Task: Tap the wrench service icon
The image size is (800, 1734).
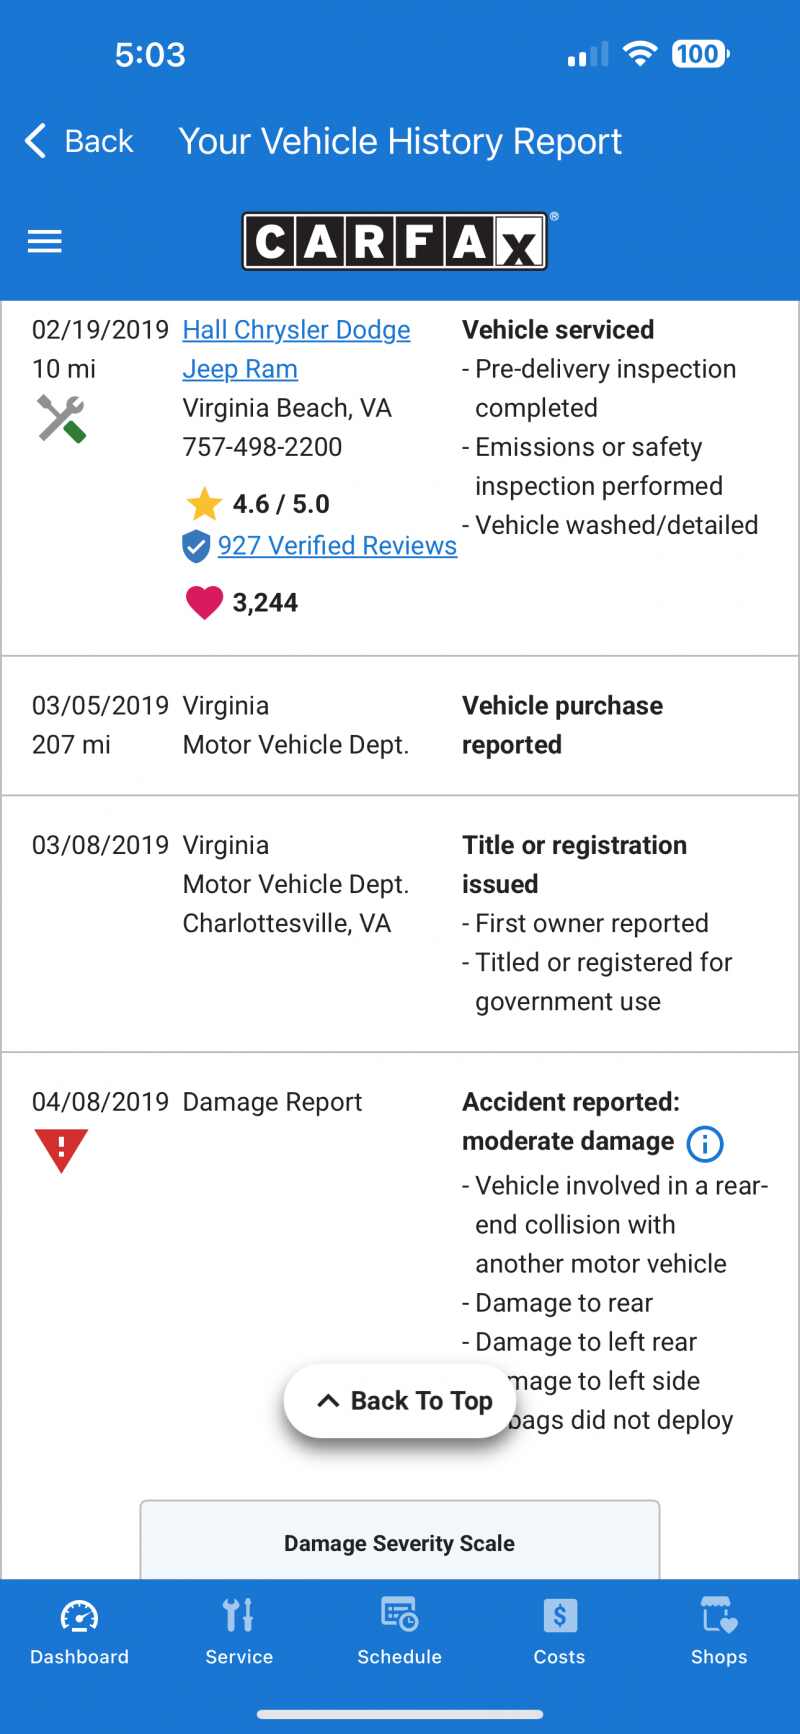Action: 61,418
